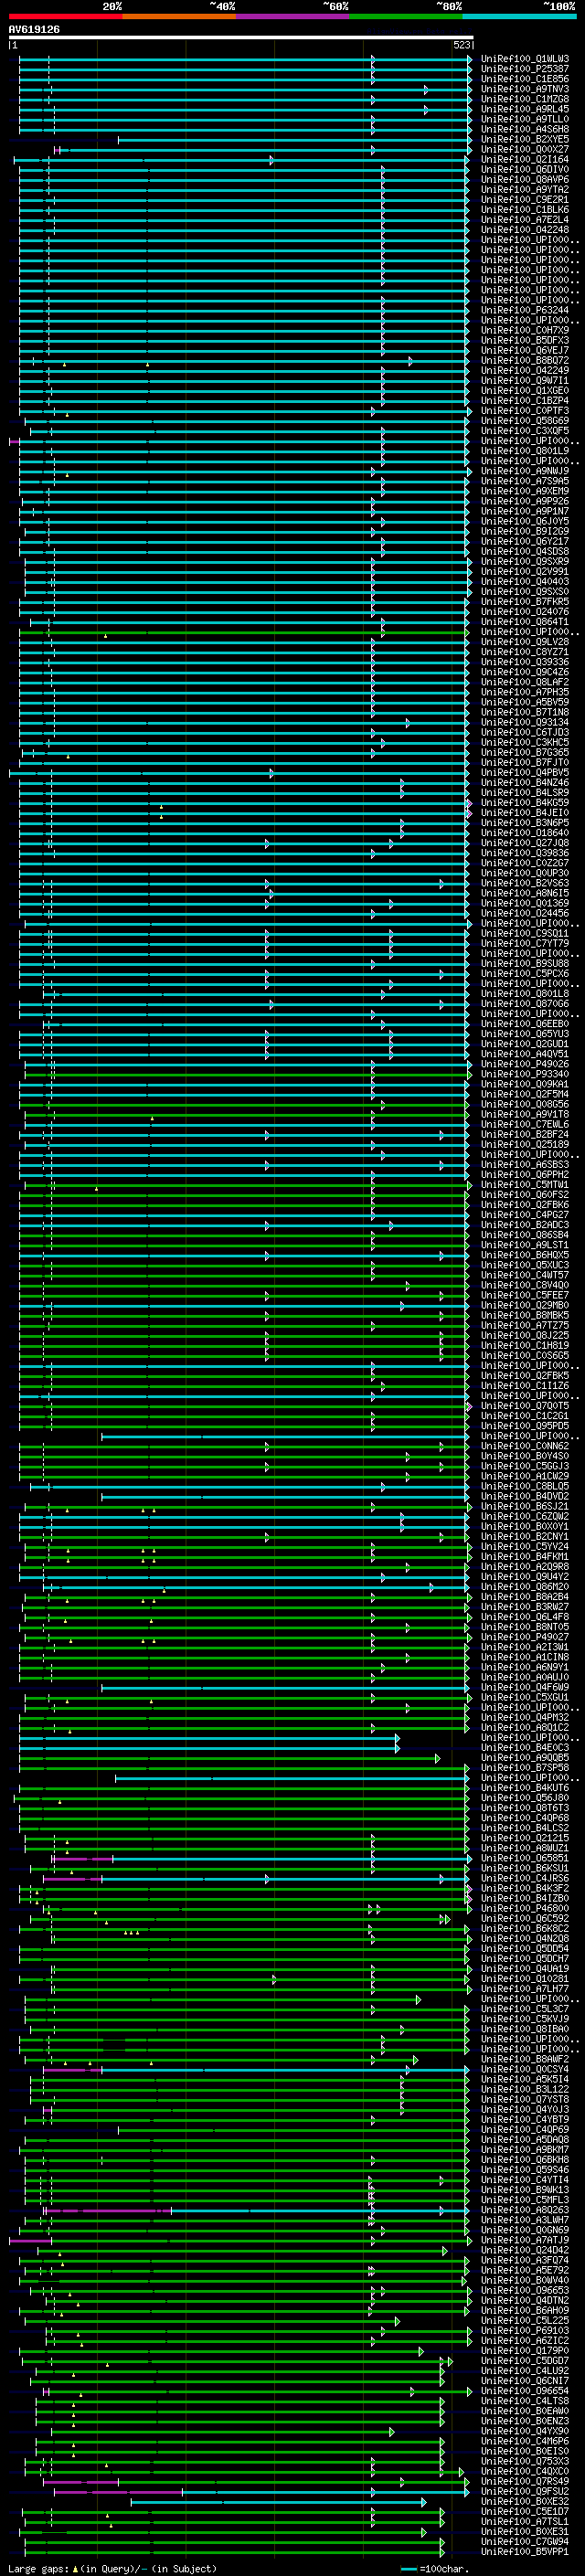Select the UniRef100_A4S6H8 label

525,129
